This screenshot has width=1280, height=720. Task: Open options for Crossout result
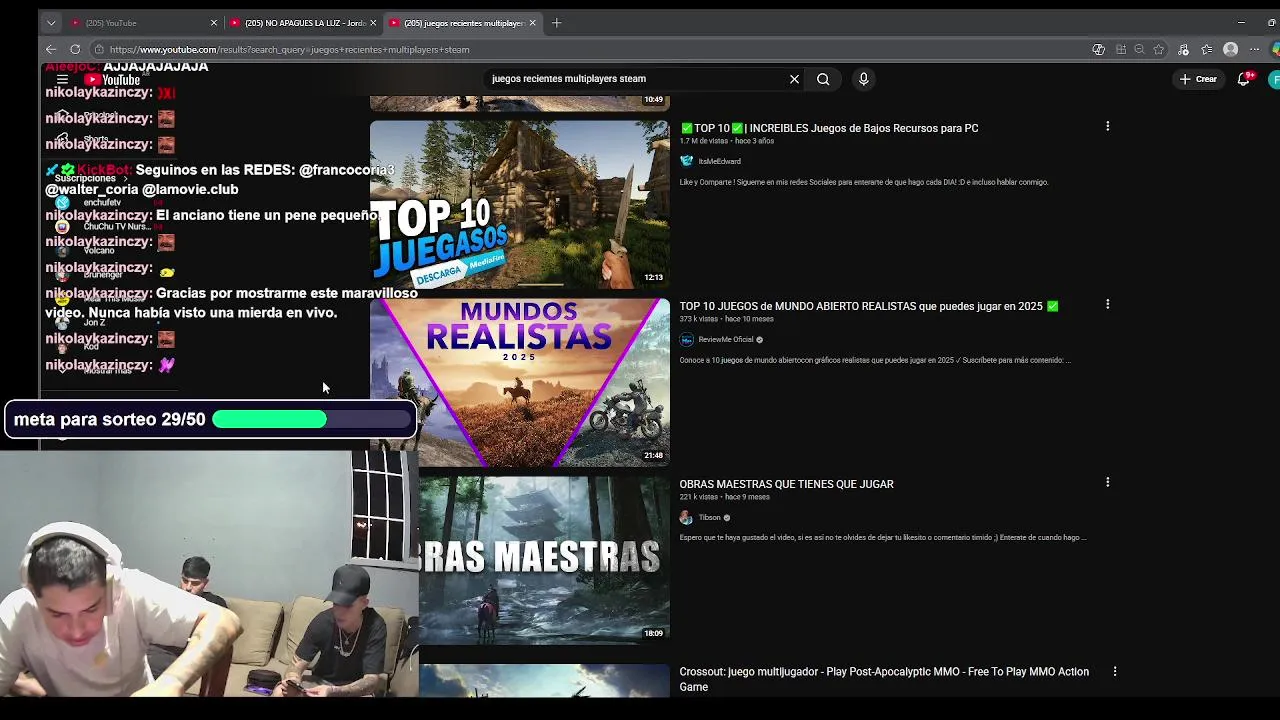click(1114, 672)
